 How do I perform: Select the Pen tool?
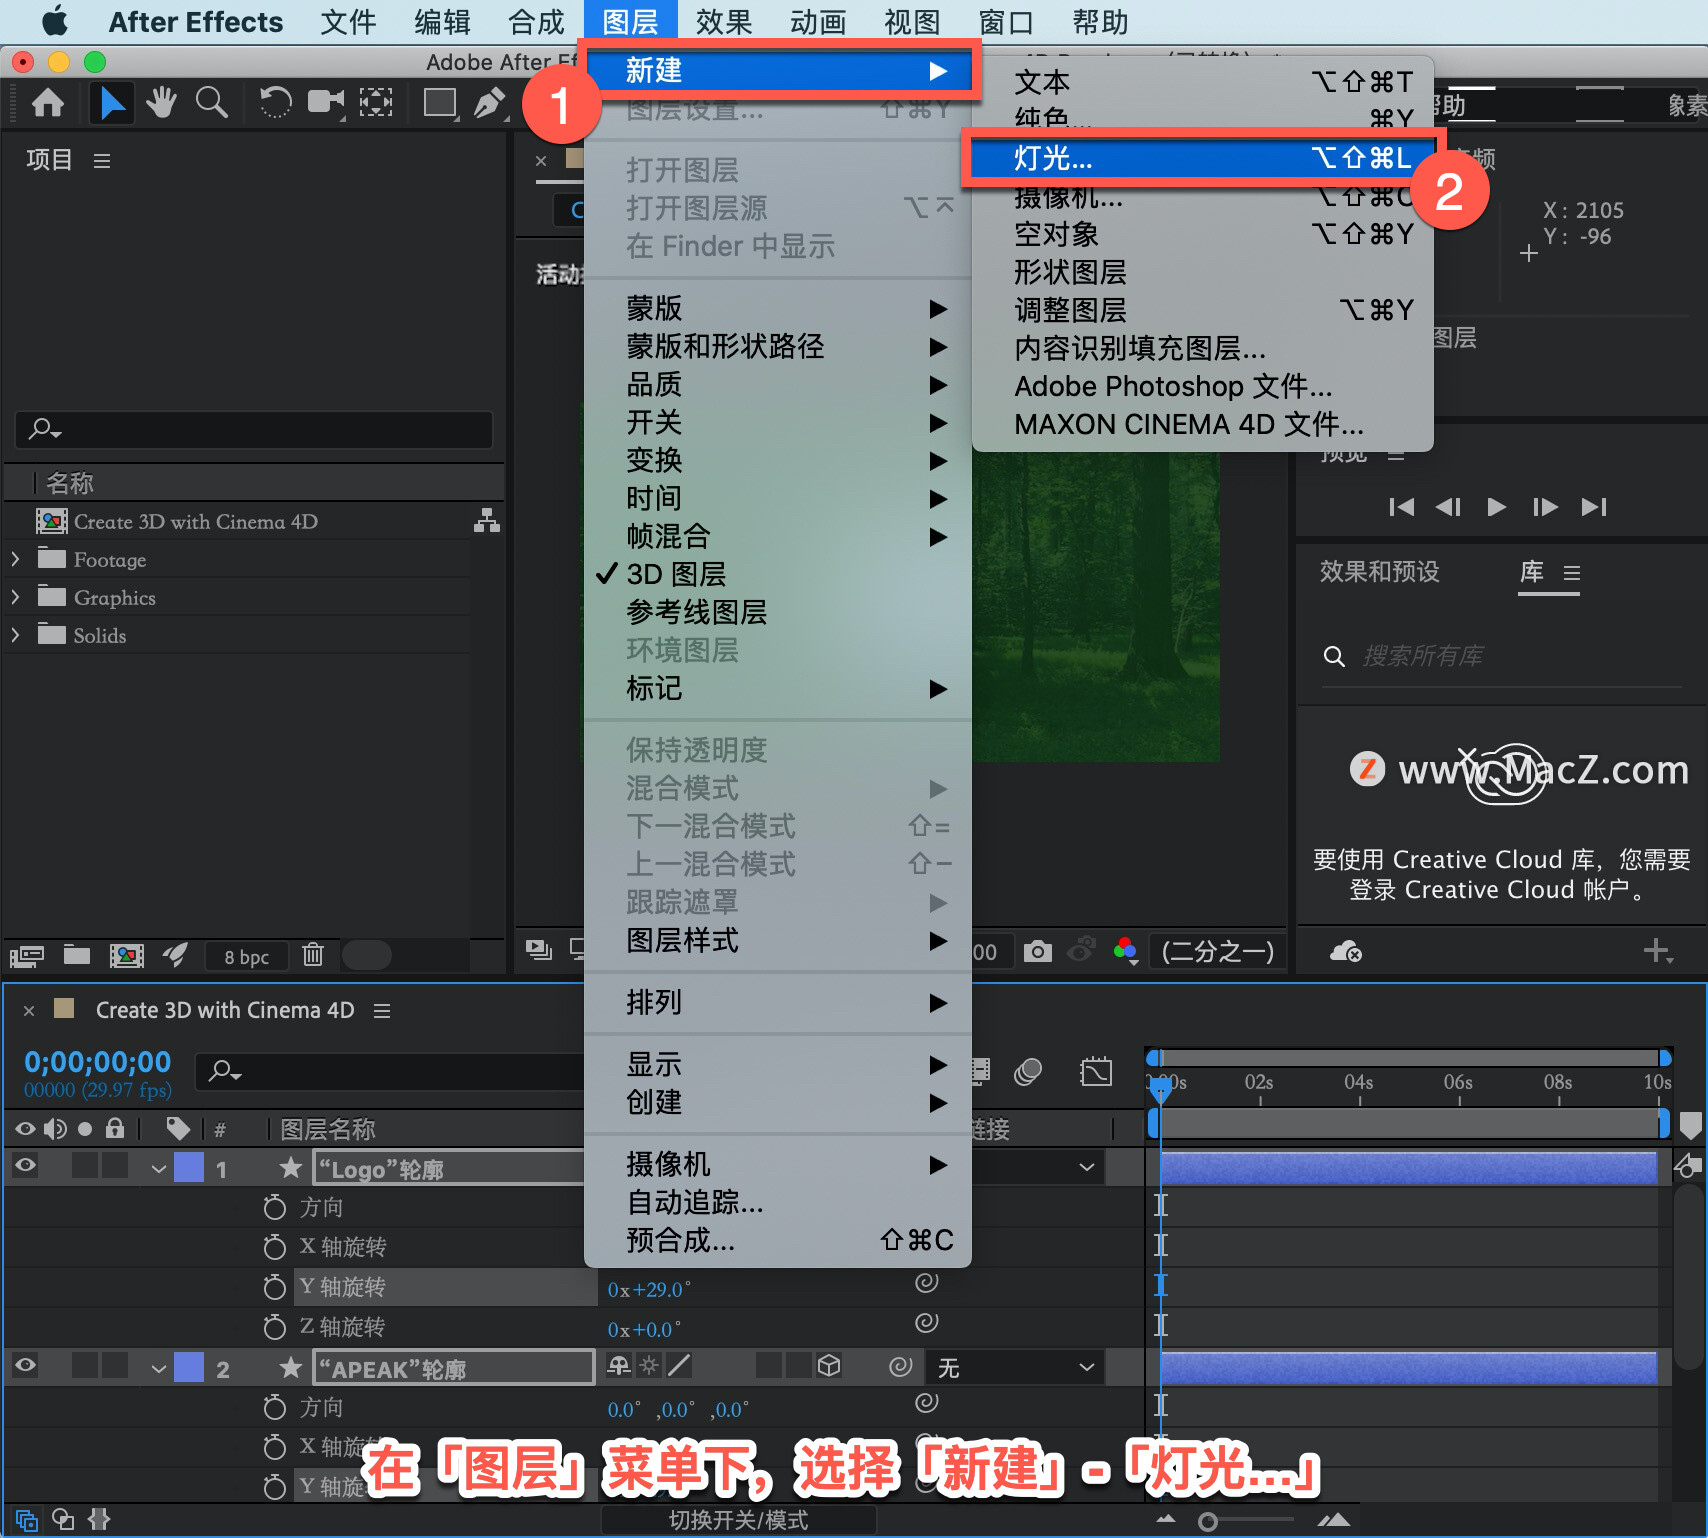489,103
